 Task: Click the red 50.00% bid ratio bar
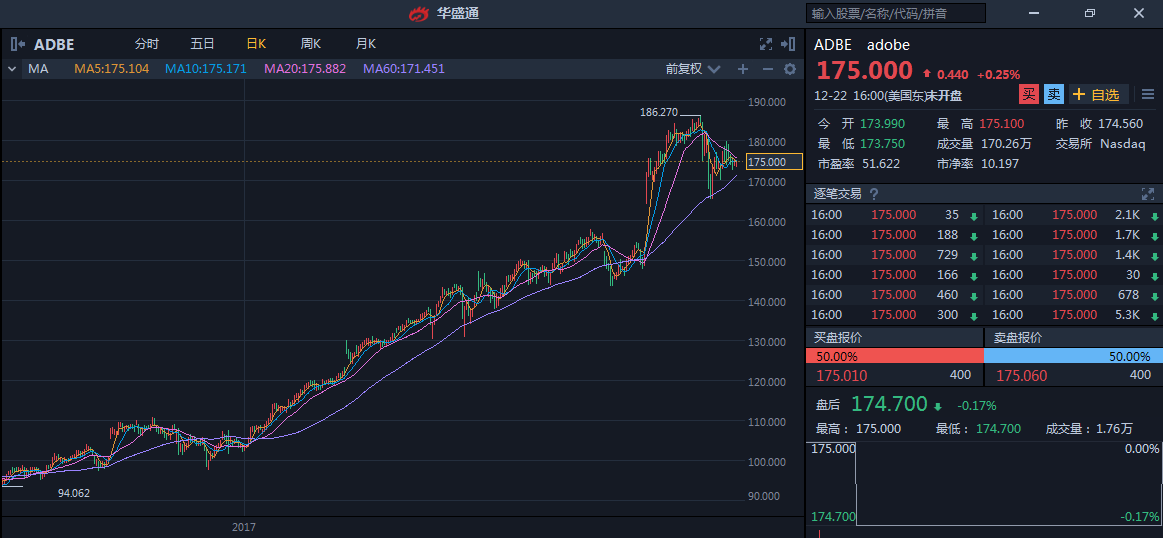(894, 356)
